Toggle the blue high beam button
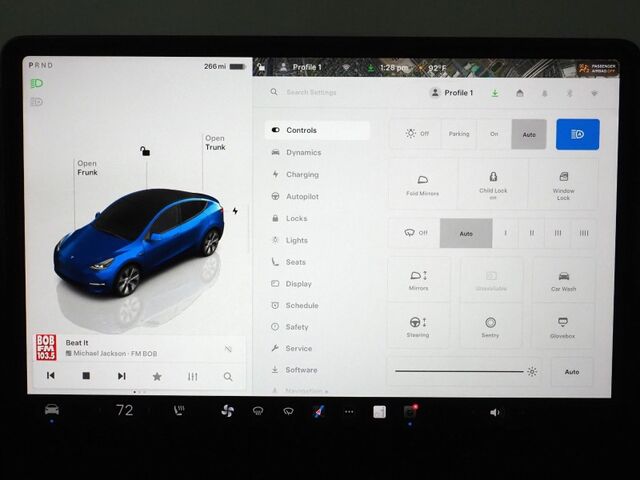 578,134
